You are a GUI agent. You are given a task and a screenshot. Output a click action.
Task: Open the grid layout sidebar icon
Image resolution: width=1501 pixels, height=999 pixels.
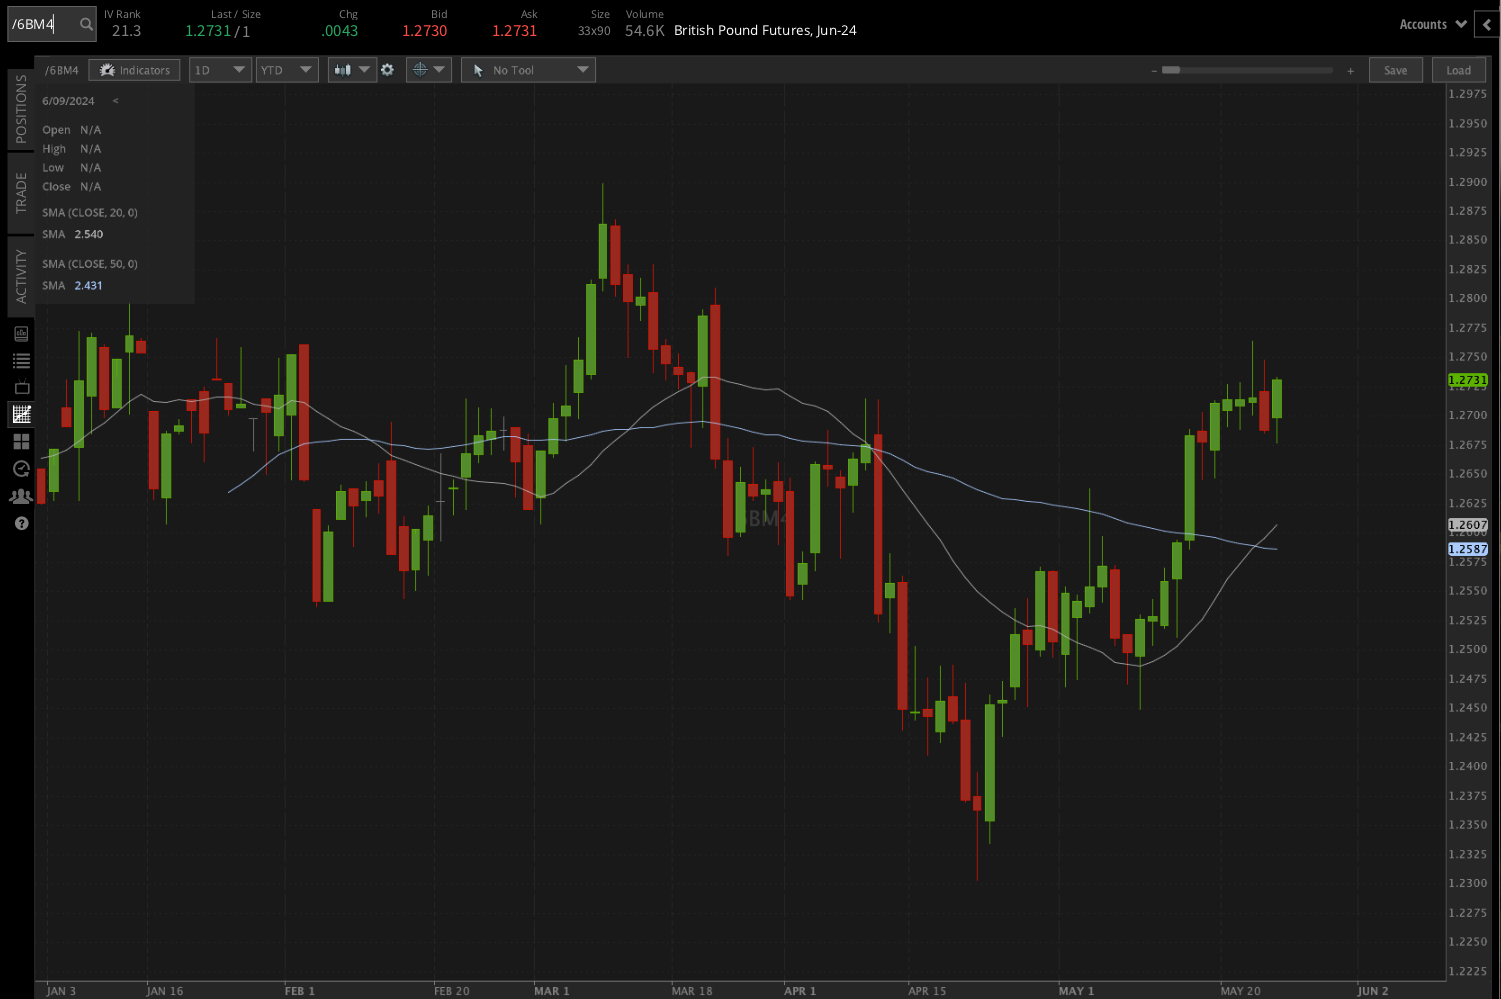pyautogui.click(x=21, y=441)
